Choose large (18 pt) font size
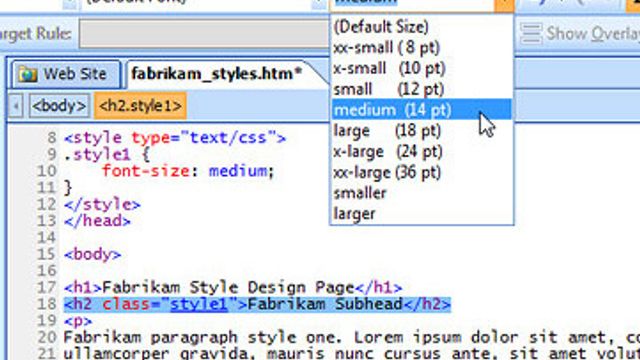 [422, 131]
